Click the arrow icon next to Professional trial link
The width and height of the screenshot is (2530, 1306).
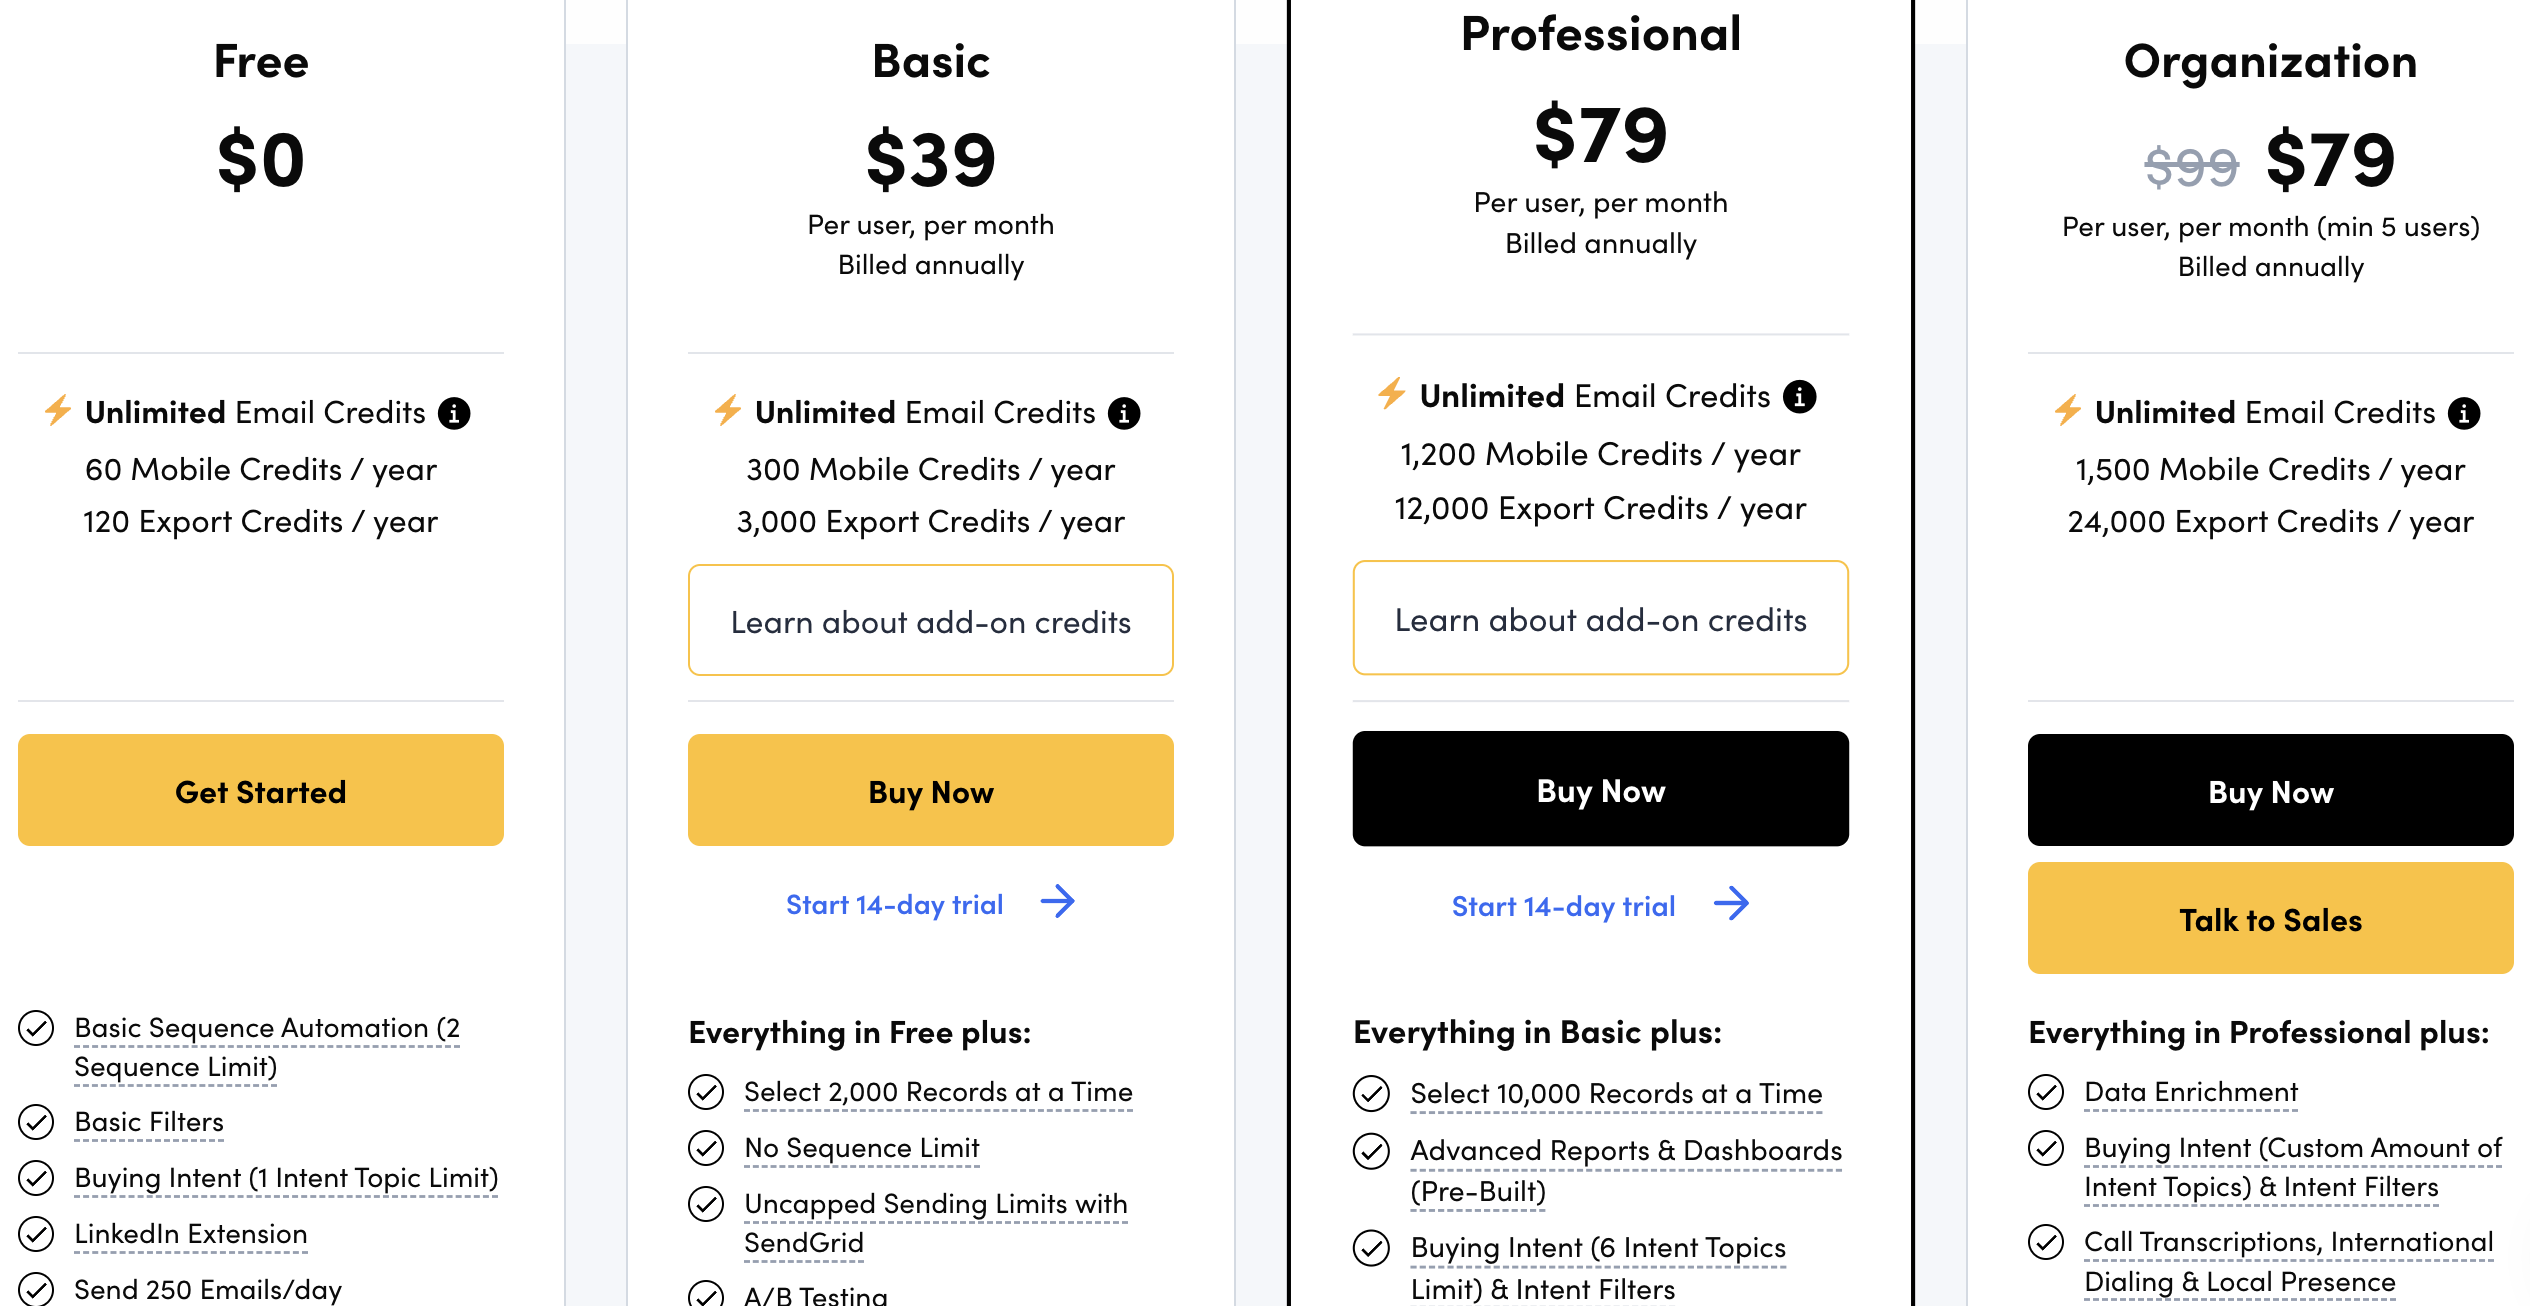(1731, 904)
